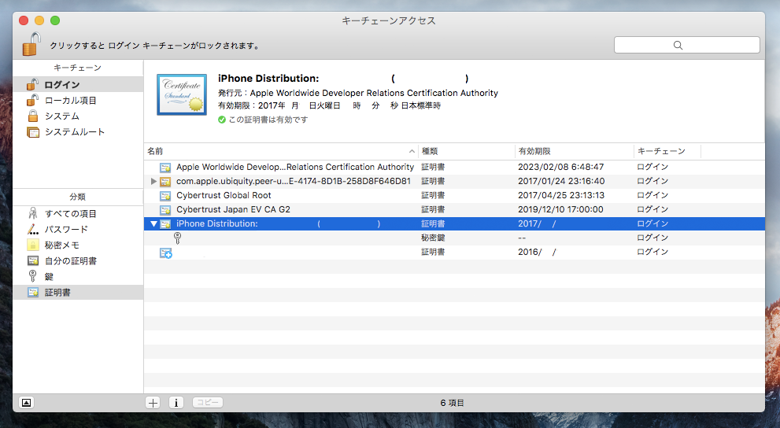Click the システムルート folder icon
This screenshot has width=780, height=428.
click(x=33, y=132)
